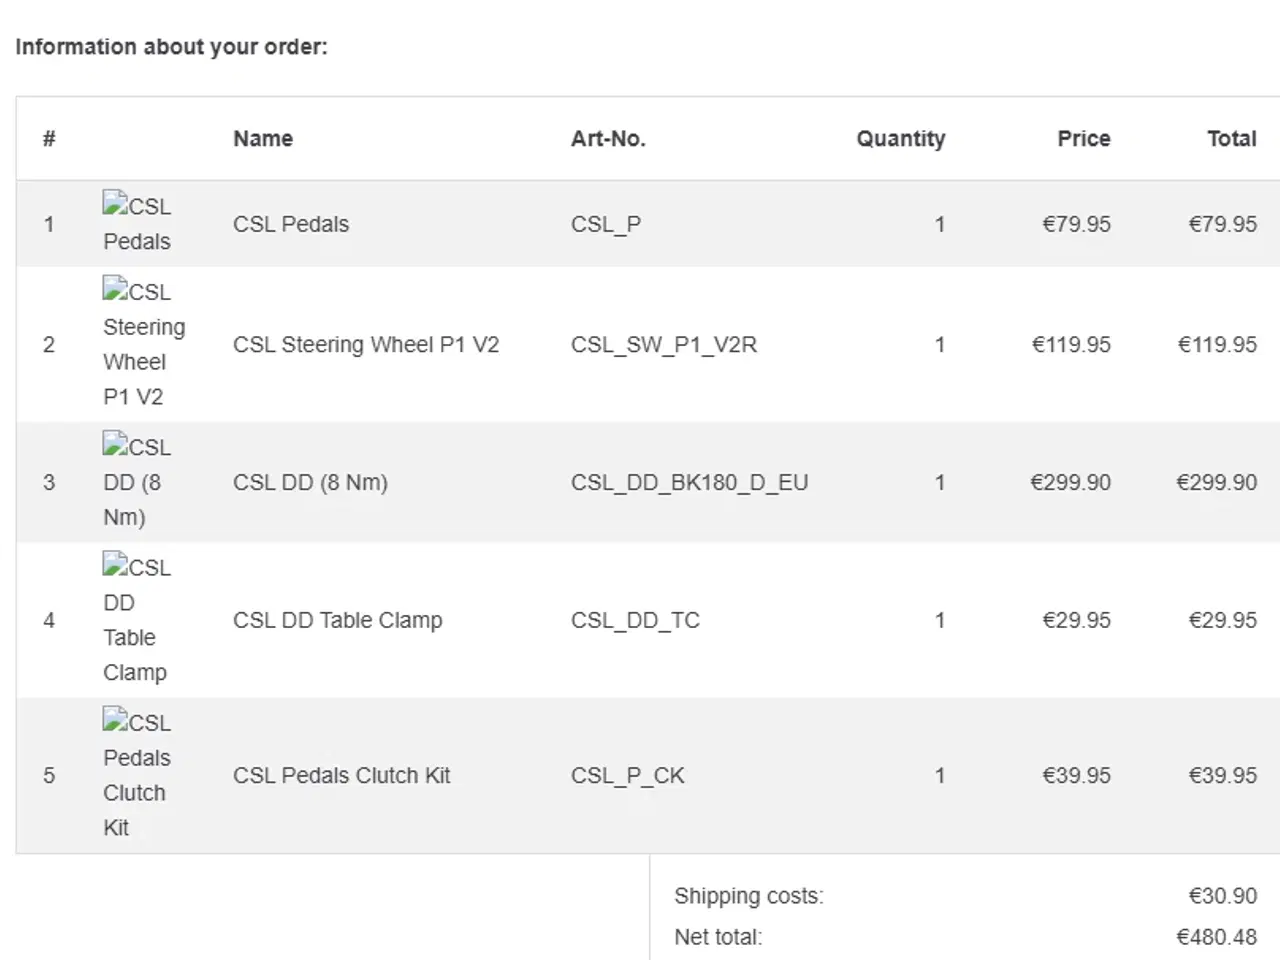This screenshot has height=960, width=1280.
Task: Click the Name column header
Action: (263, 139)
